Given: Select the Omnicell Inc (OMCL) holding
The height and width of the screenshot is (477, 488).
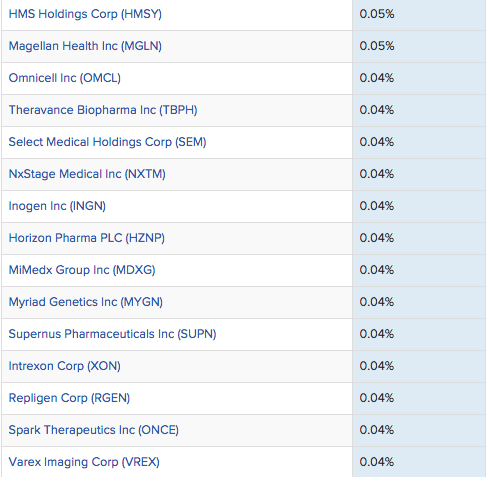Looking at the screenshot, I should click(x=65, y=78).
